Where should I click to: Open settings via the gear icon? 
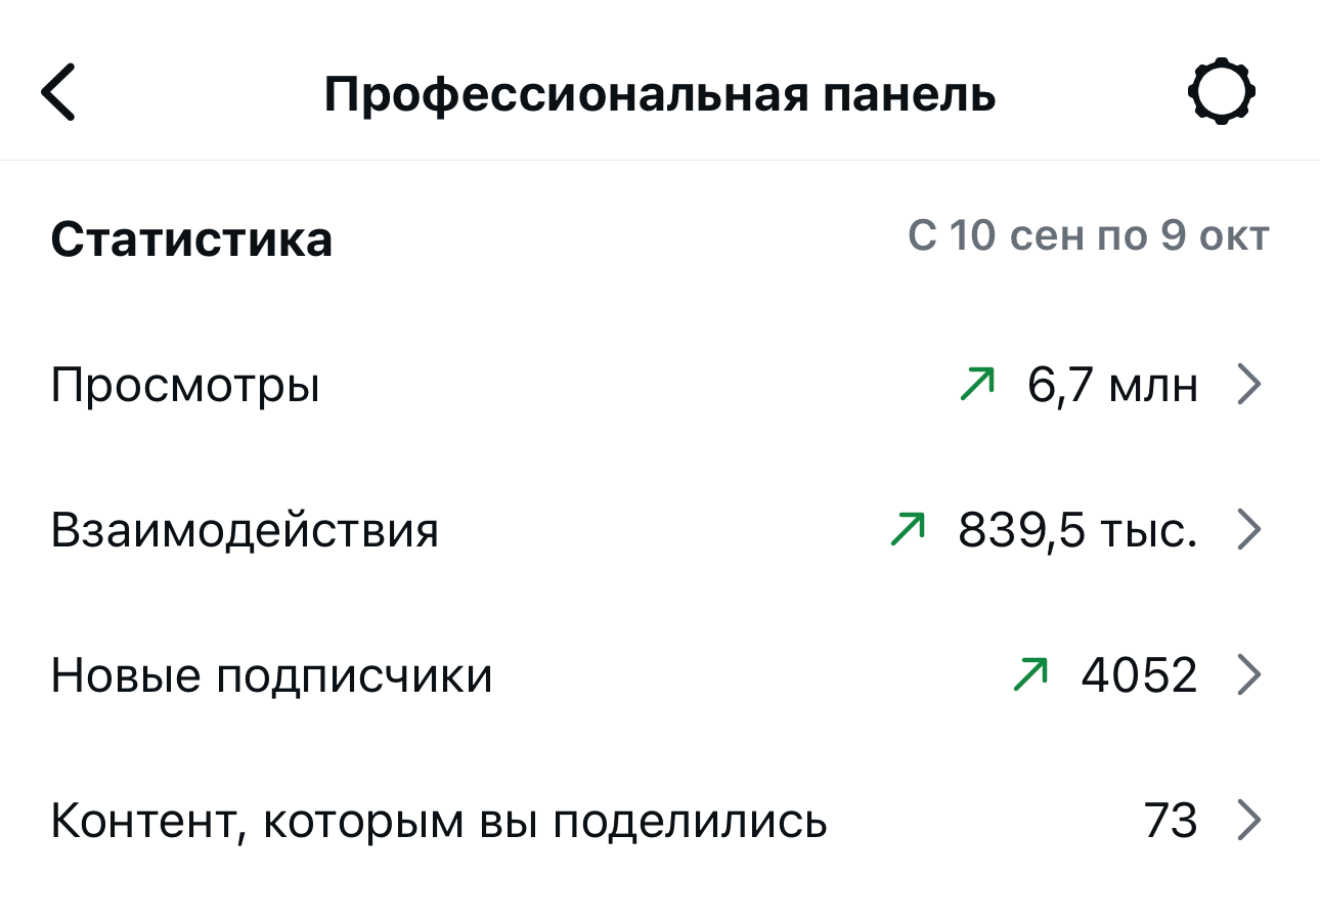1221,93
